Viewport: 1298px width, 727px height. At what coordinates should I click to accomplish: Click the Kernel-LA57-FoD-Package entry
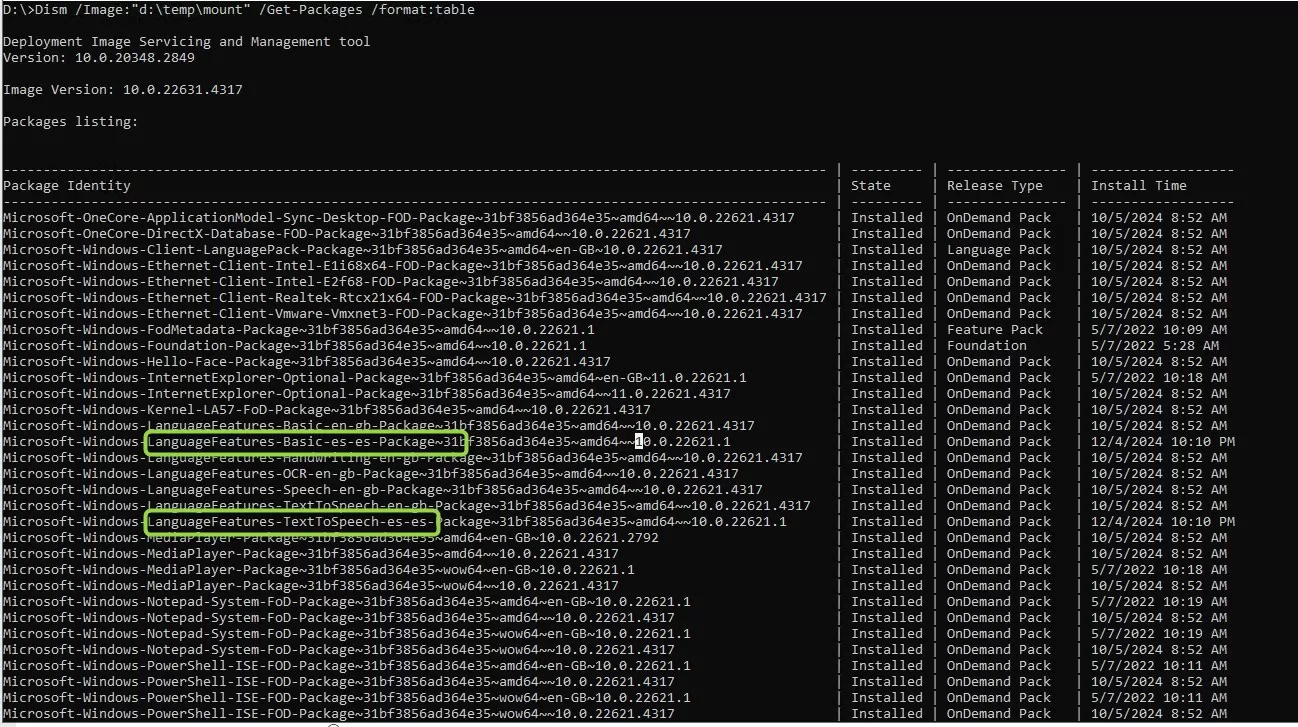pyautogui.click(x=326, y=410)
